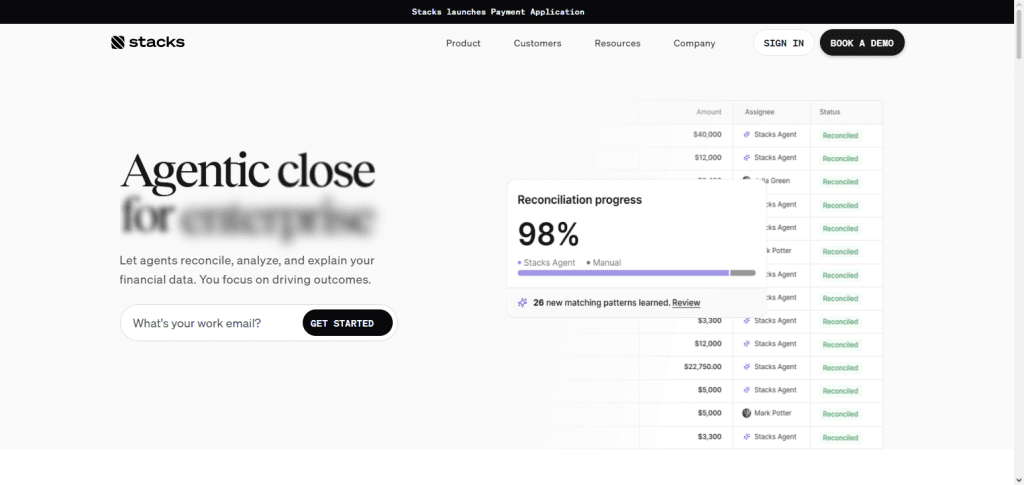Click the grey Manual legend dot
The image size is (1024, 485).
point(588,263)
